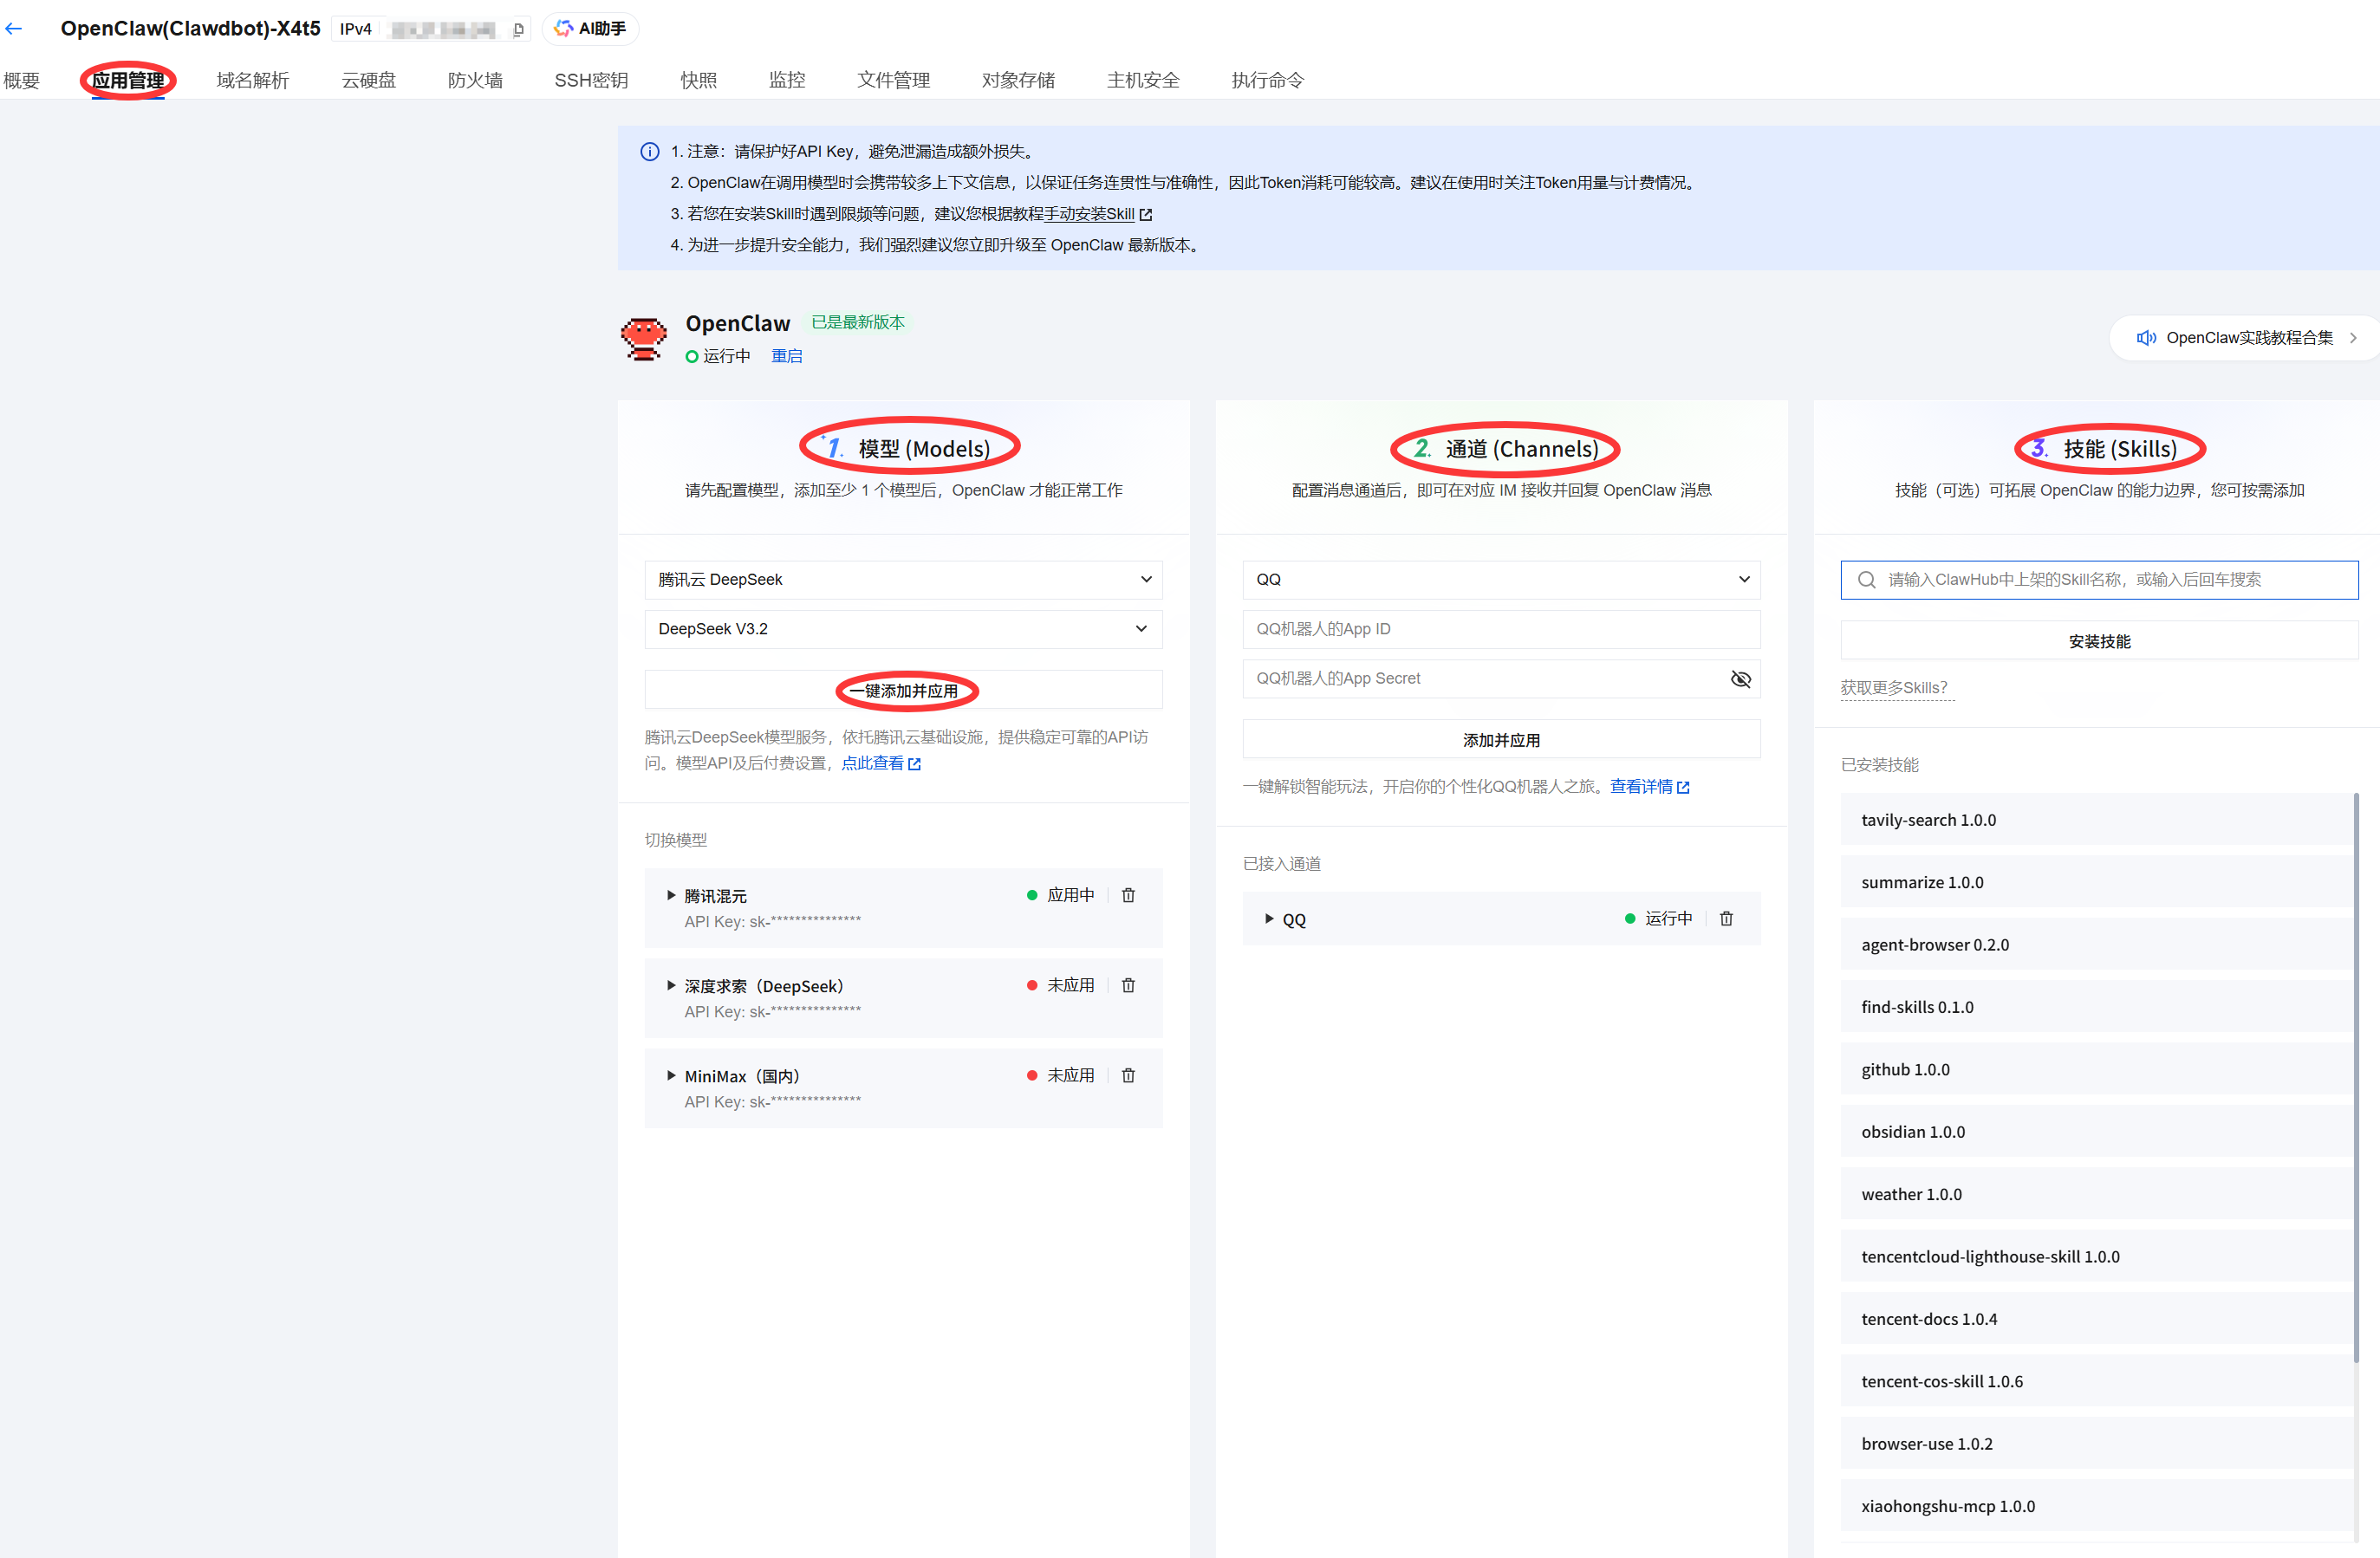Focus the ClawHub Skill search field

tap(2099, 580)
